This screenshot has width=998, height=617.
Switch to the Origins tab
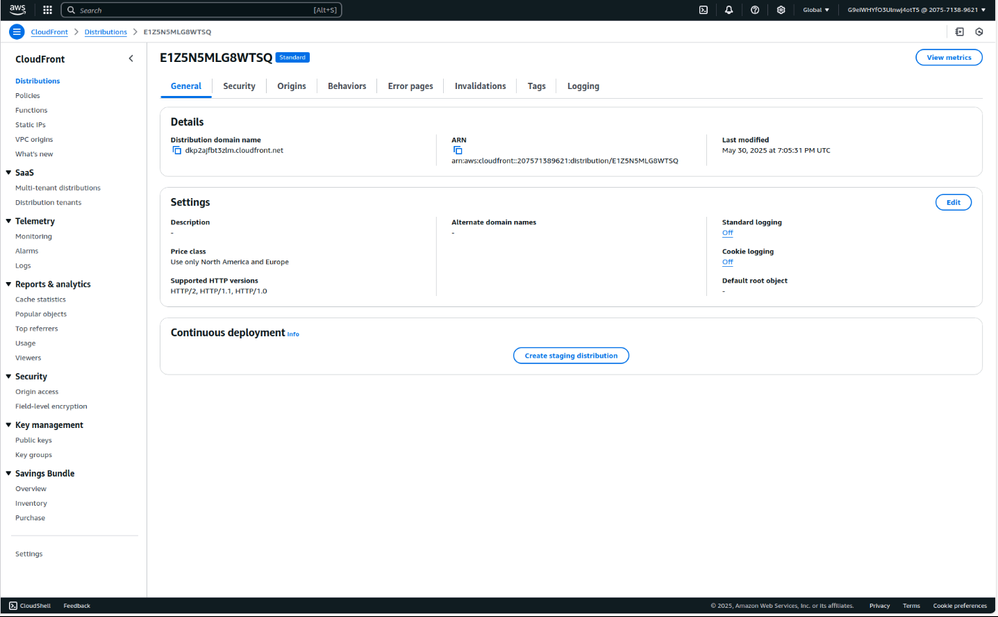point(292,86)
